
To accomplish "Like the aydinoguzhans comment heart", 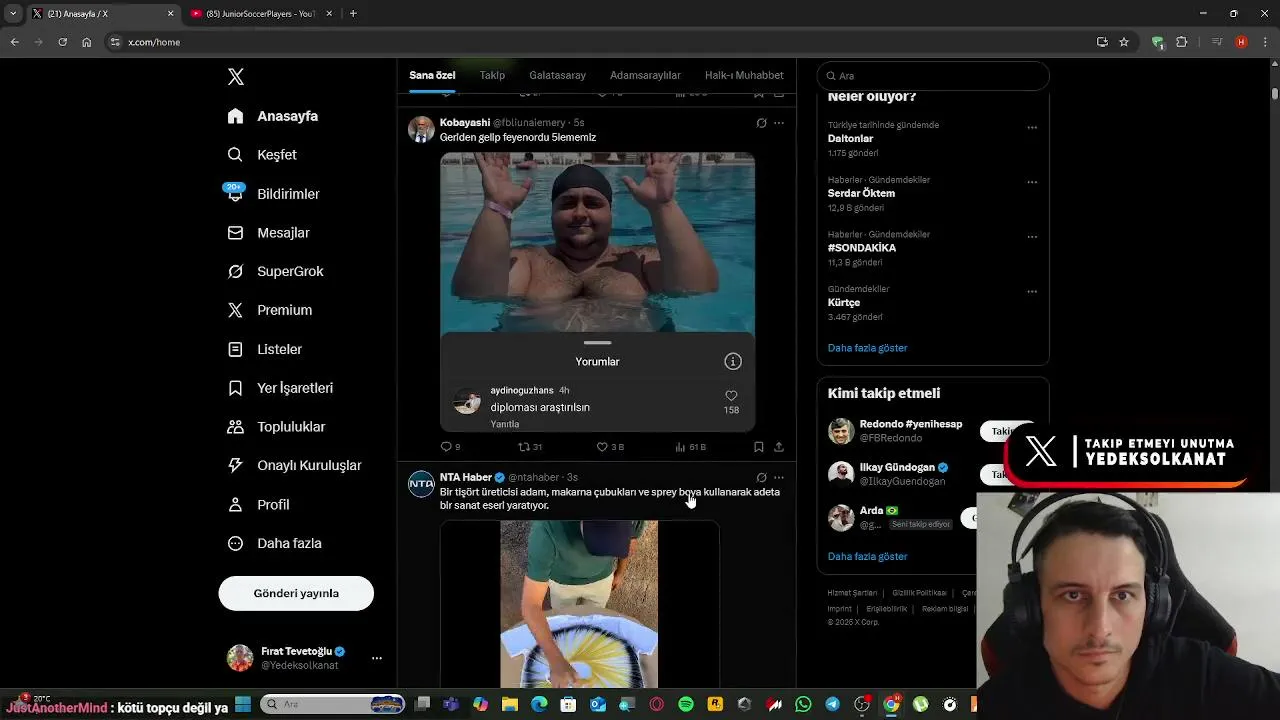I will (x=731, y=396).
